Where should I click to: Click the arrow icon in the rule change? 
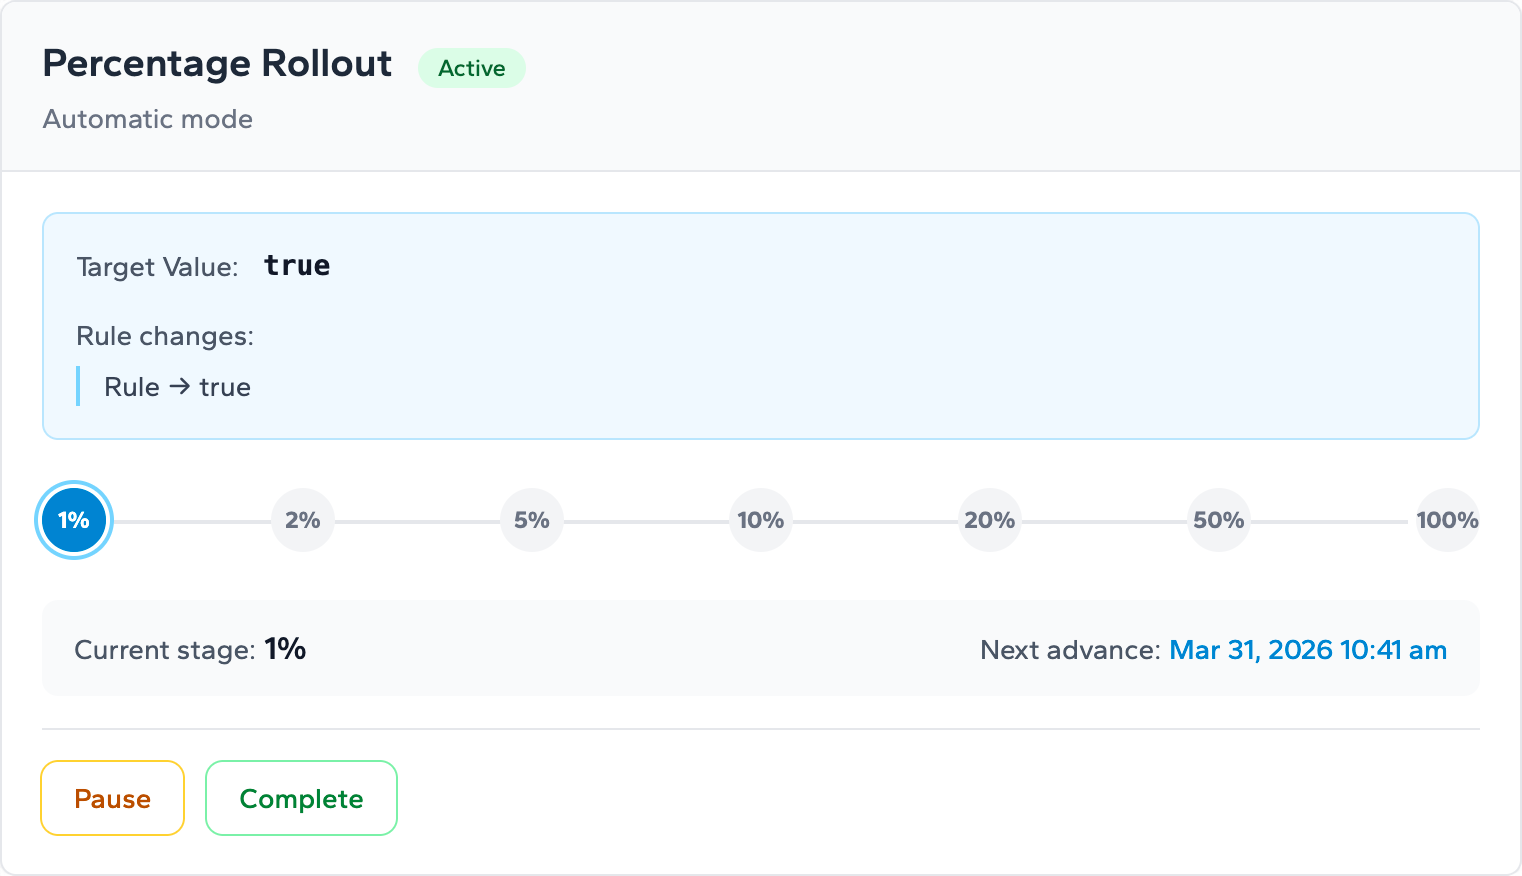180,386
